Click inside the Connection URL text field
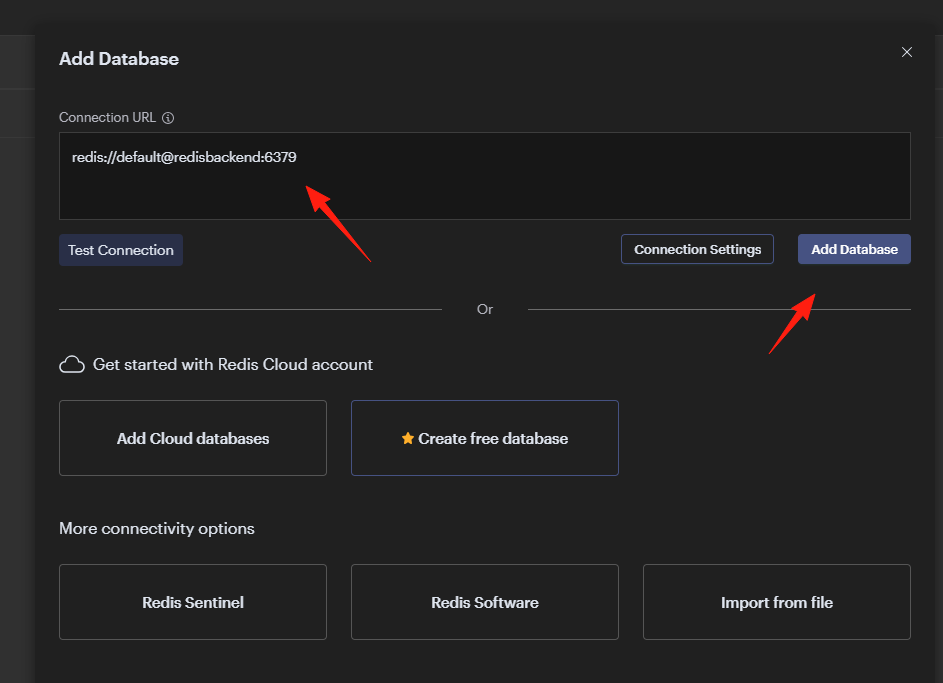The height and width of the screenshot is (683, 943). [x=485, y=176]
